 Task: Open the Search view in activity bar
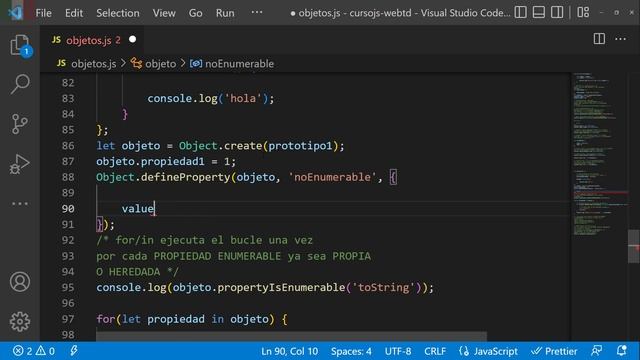pos(20,84)
